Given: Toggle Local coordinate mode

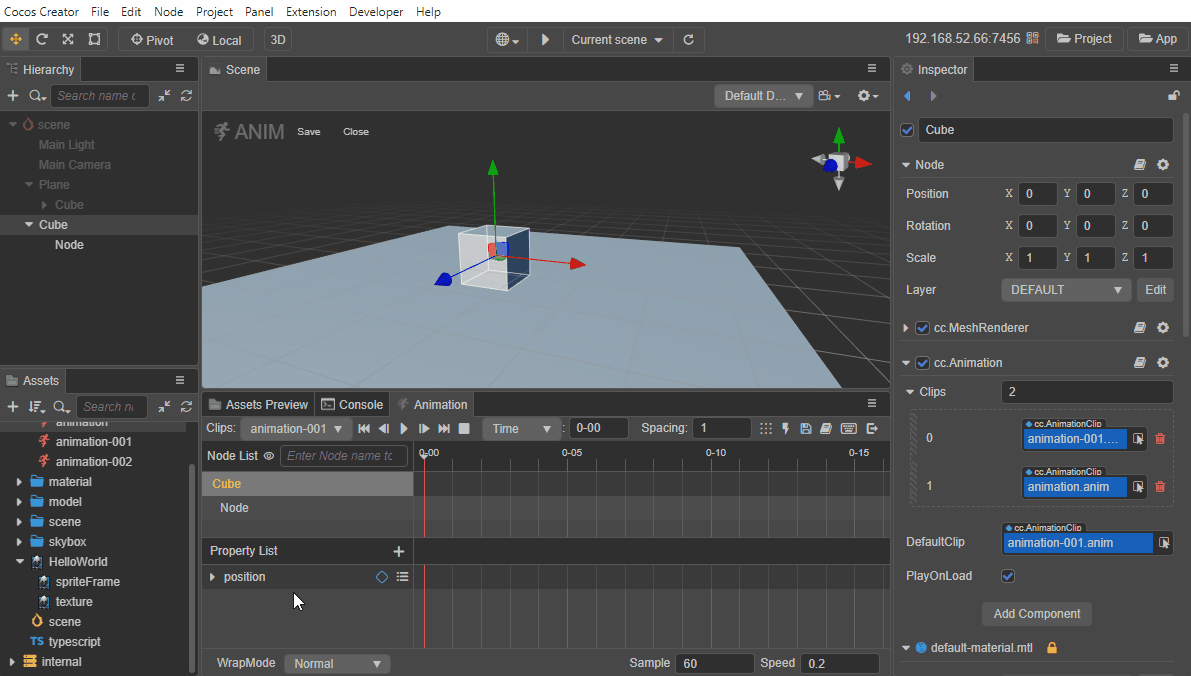Looking at the screenshot, I should tap(219, 39).
